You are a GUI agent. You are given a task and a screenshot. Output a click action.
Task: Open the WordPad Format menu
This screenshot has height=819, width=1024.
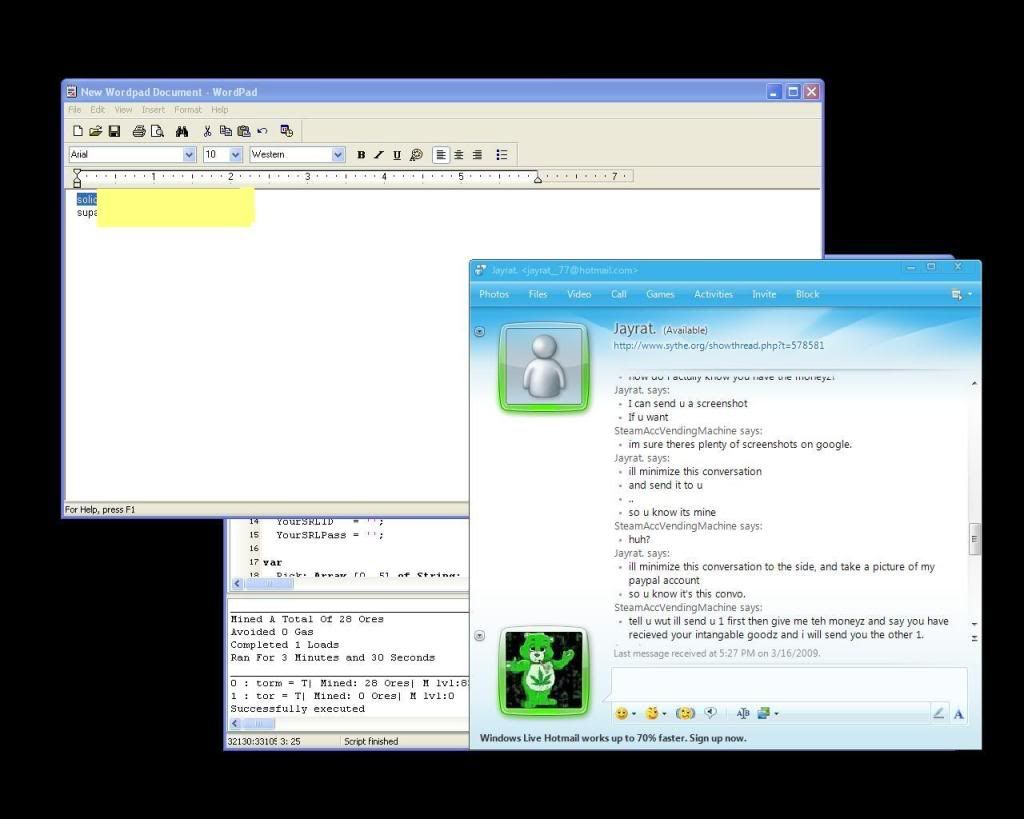[188, 110]
